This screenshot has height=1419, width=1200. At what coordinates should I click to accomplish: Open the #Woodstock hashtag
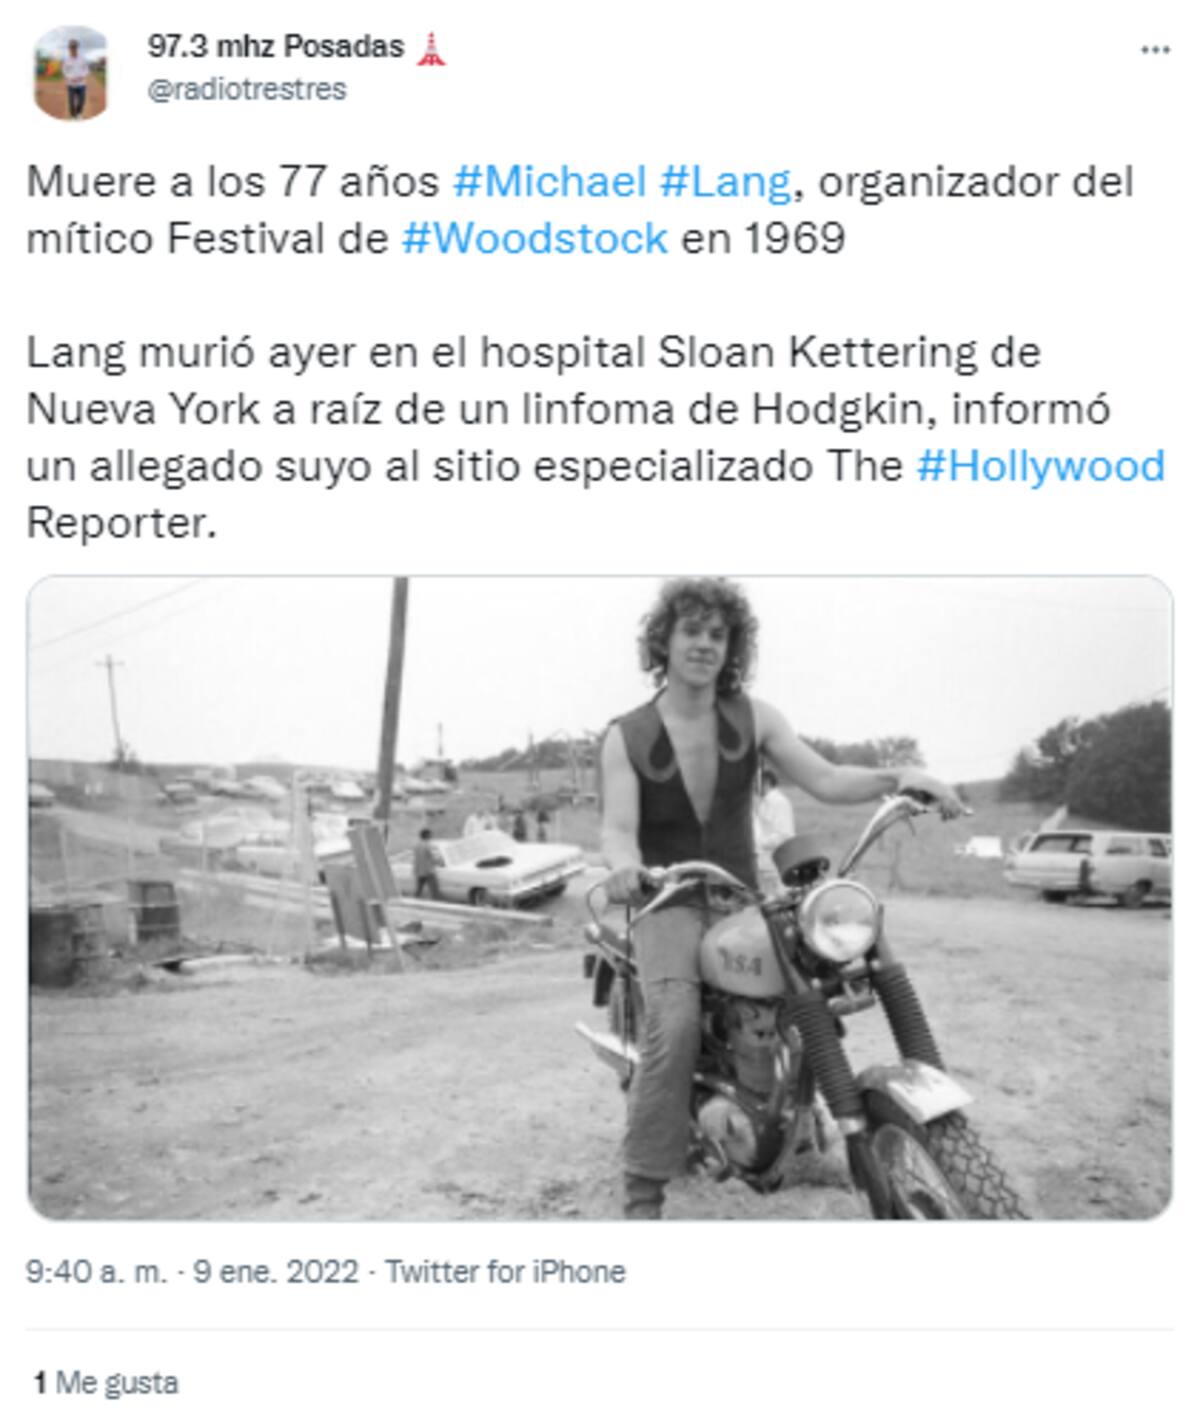(534, 239)
